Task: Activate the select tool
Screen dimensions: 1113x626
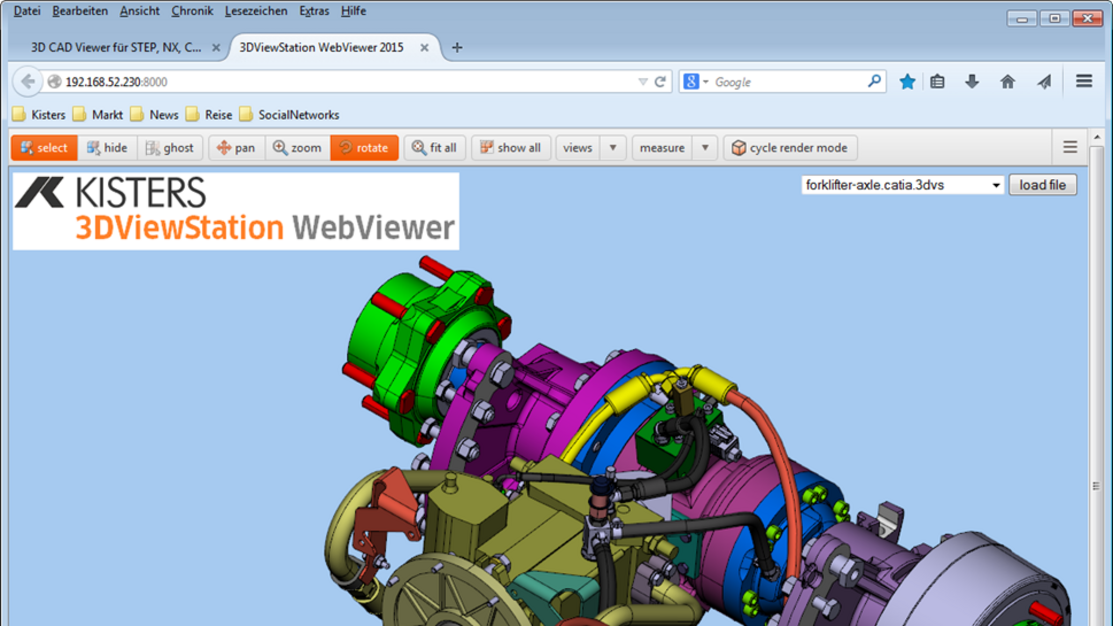Action: click(44, 148)
